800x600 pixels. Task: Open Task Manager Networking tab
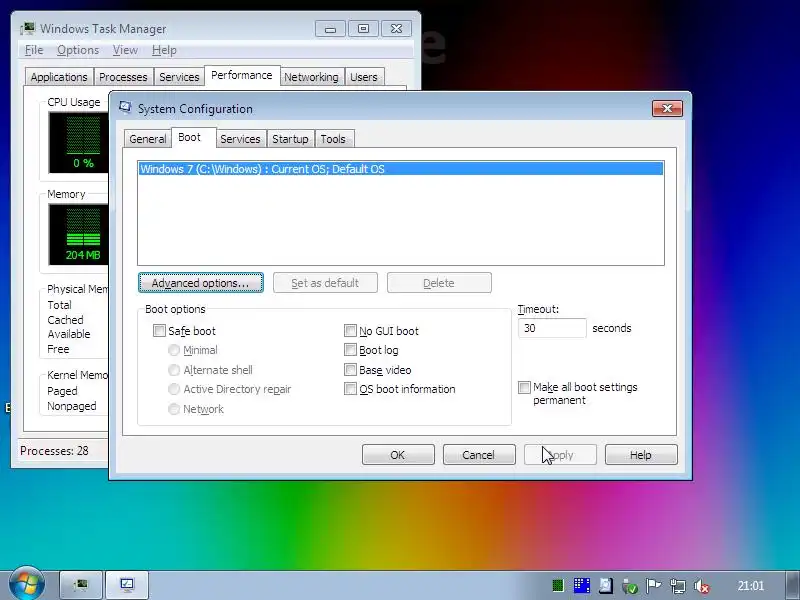click(x=311, y=77)
